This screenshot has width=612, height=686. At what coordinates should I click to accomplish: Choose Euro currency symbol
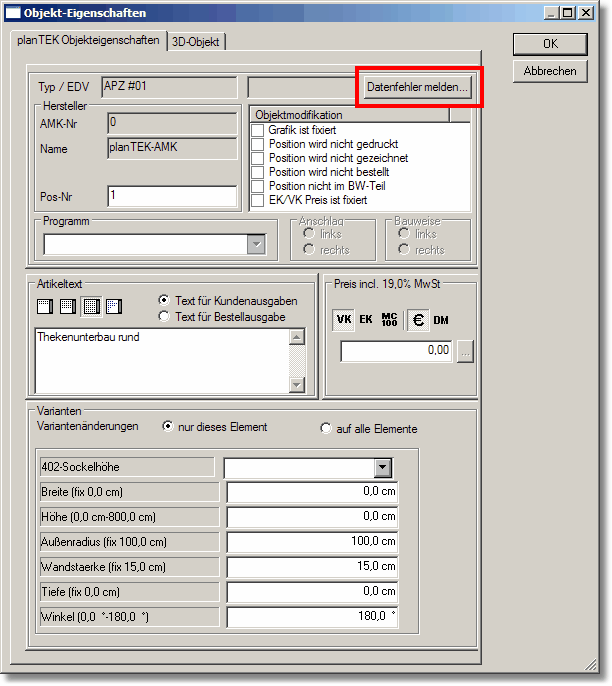click(x=416, y=320)
